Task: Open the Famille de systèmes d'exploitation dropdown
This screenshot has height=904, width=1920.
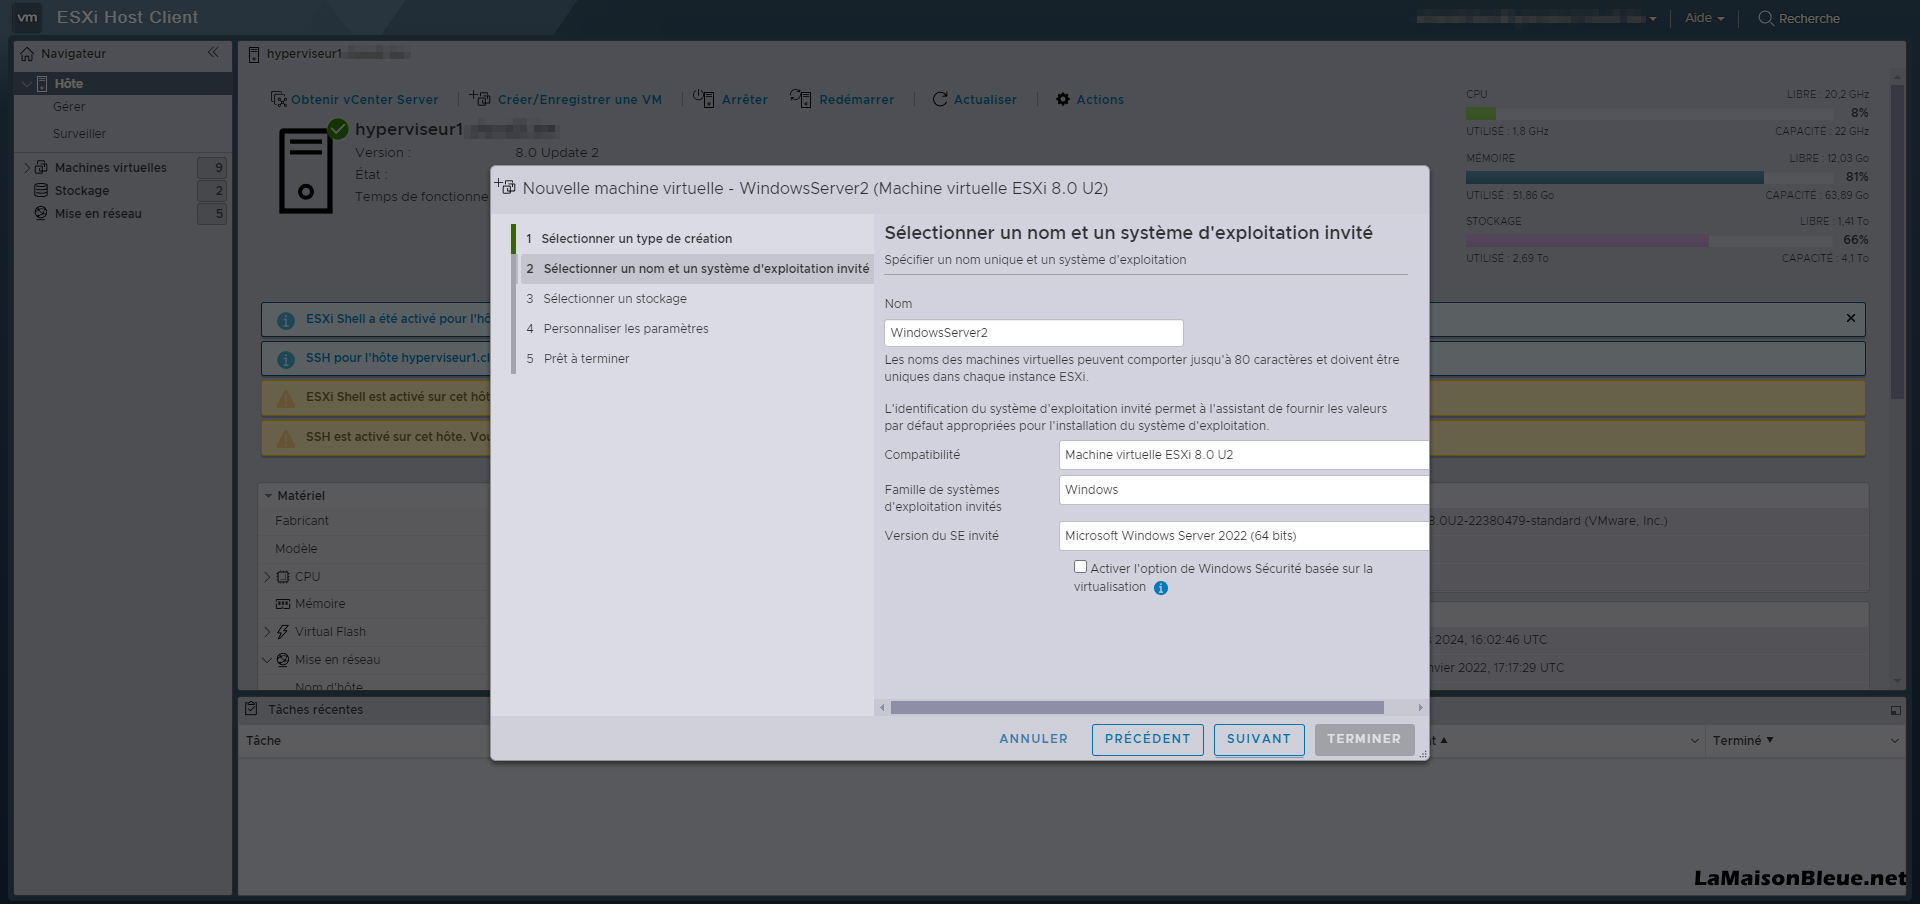Action: point(1243,490)
